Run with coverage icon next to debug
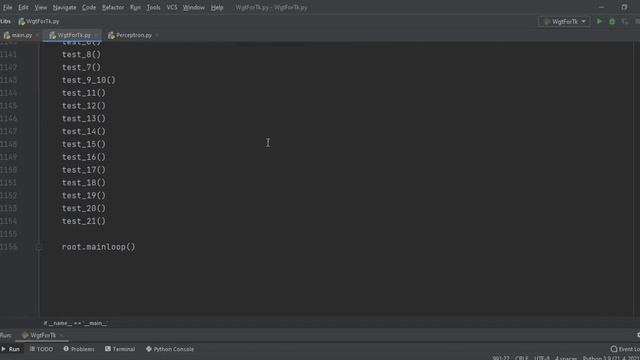Image resolution: width=640 pixels, height=360 pixels. [625, 21]
